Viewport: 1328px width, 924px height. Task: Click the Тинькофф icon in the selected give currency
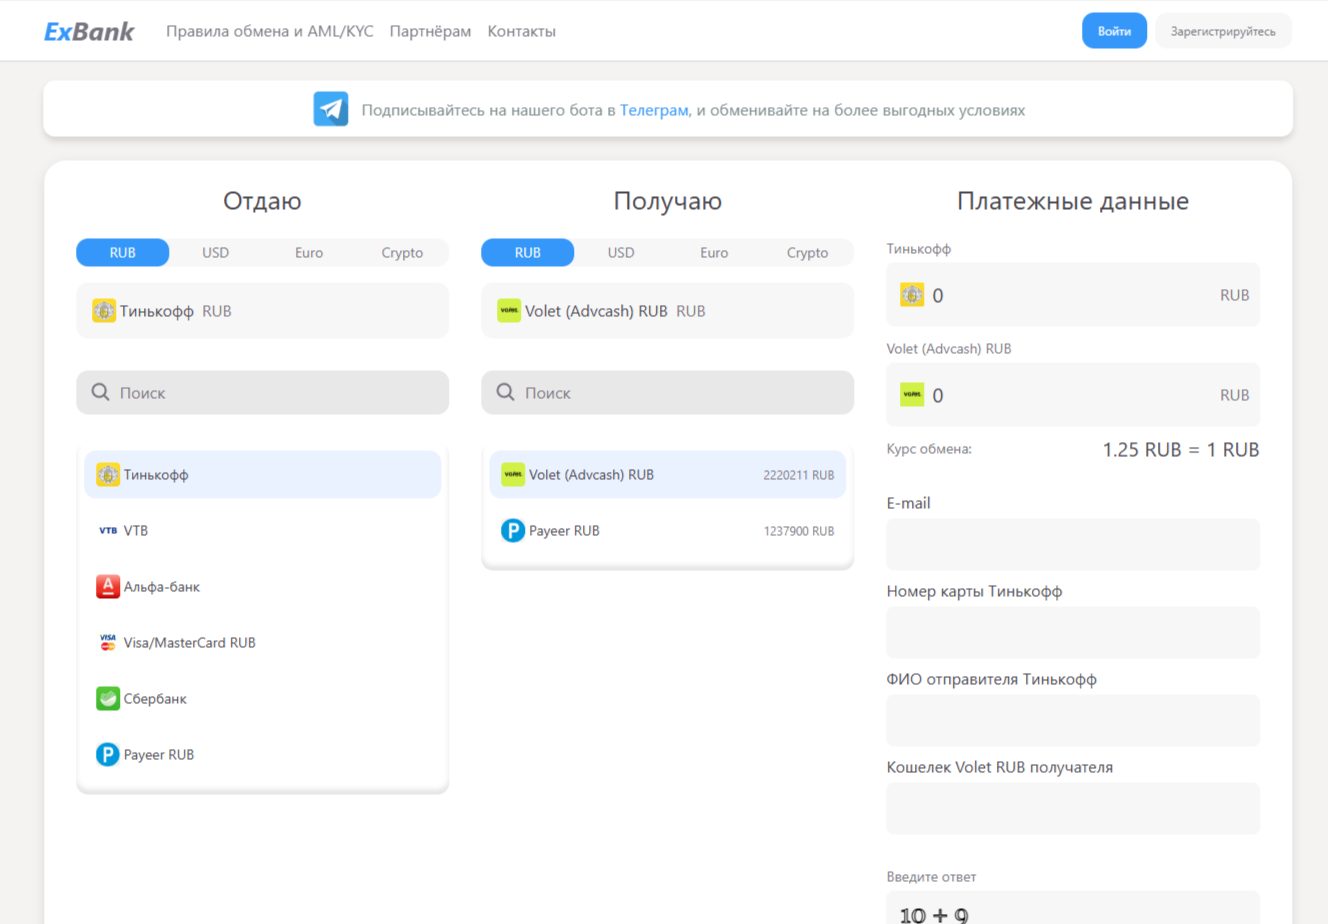coord(104,311)
